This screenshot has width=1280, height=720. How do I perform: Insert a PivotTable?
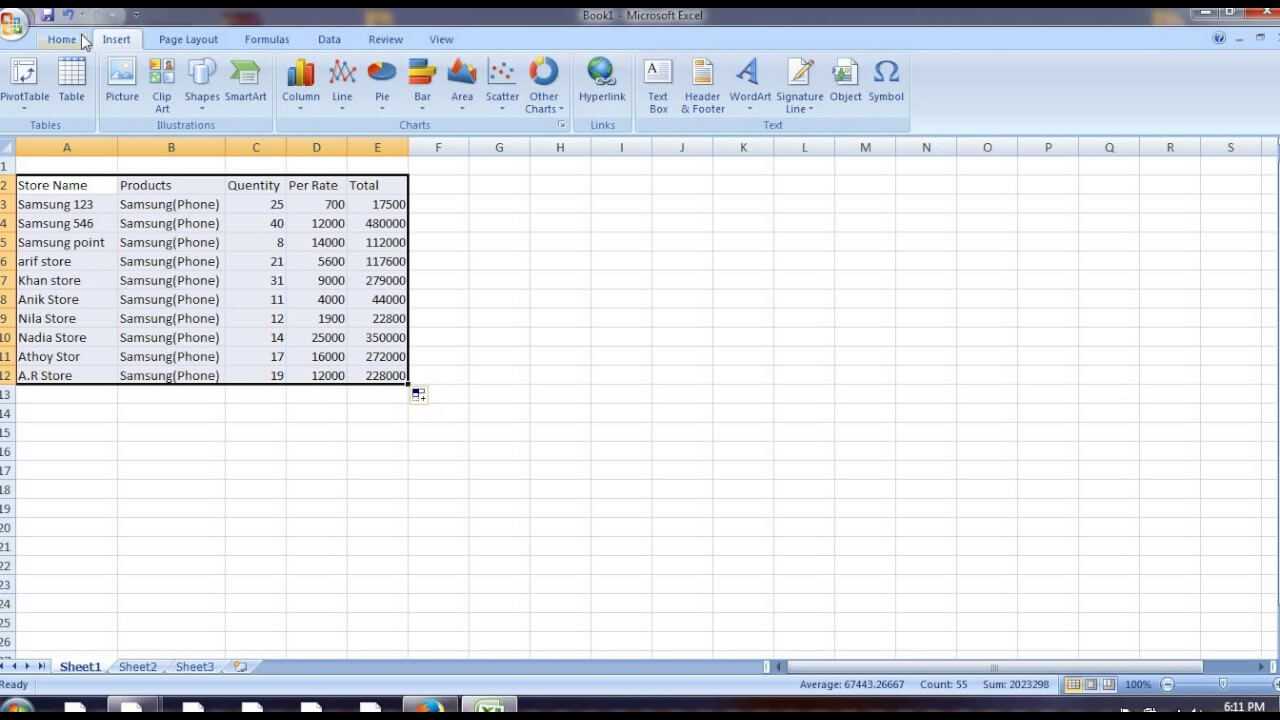[x=24, y=84]
